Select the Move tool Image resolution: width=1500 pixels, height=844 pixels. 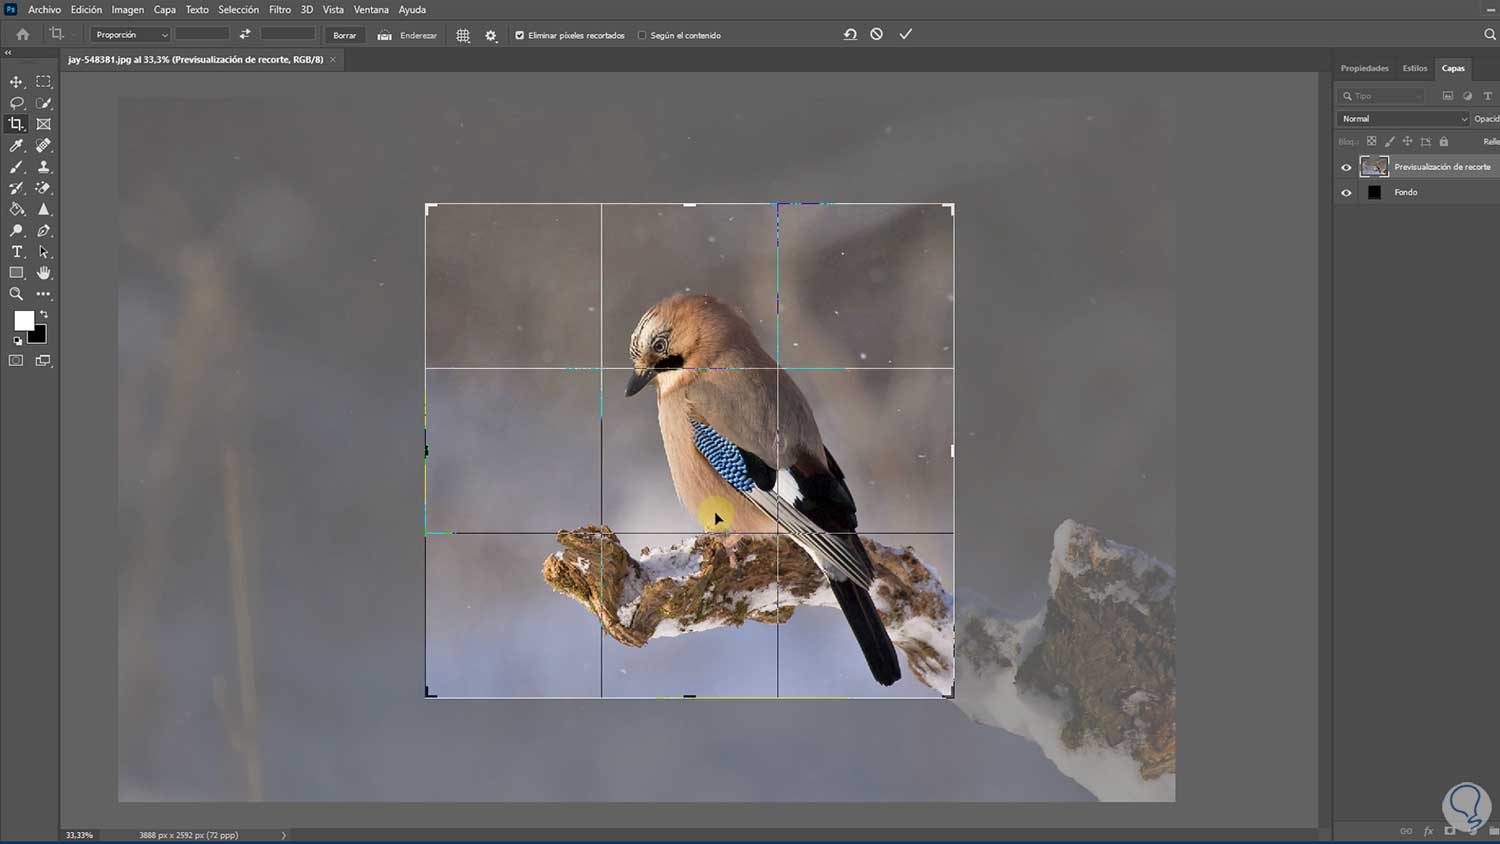(x=16, y=82)
